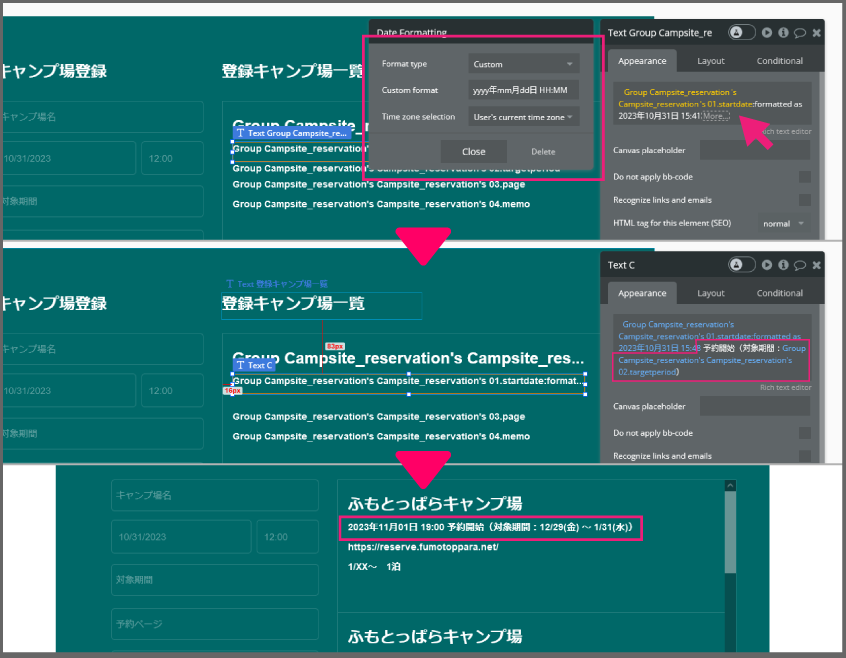Click the キャンプ場名 input in the preview page
846x658 pixels.
pos(215,495)
